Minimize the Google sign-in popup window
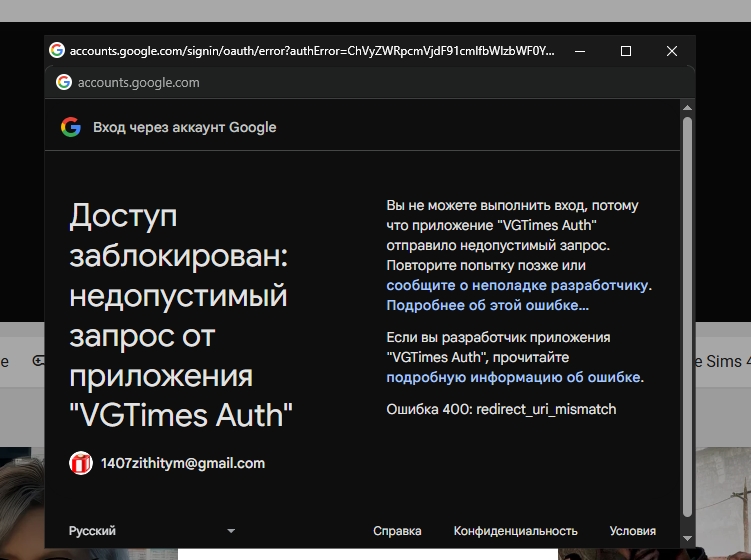751x560 pixels. [580, 51]
